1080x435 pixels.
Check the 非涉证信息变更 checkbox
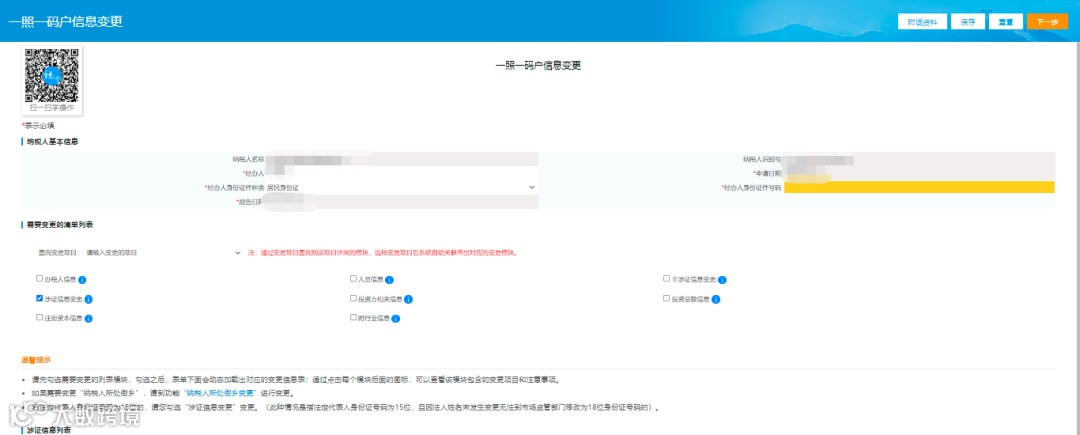tap(666, 279)
